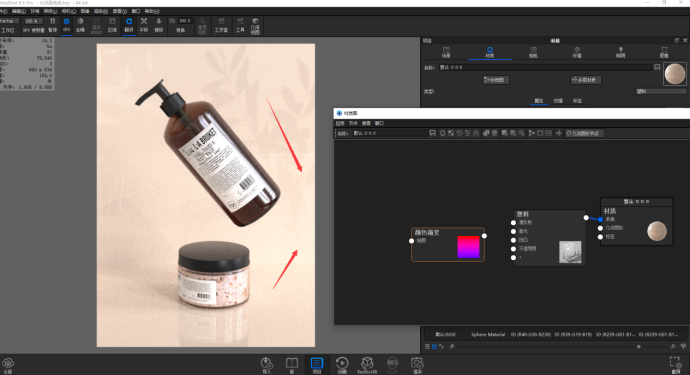
Task: Click the Geometry Nodes button in graph toolbar
Action: pos(584,133)
